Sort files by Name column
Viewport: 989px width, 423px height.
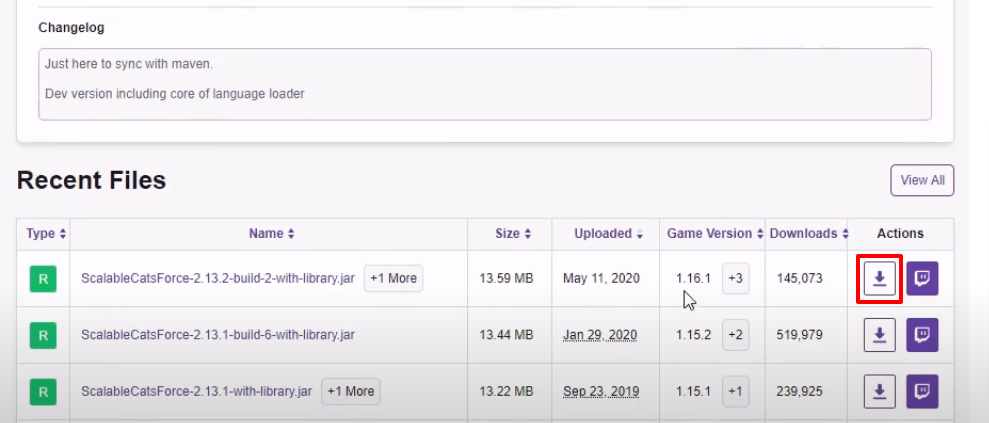[x=271, y=234]
